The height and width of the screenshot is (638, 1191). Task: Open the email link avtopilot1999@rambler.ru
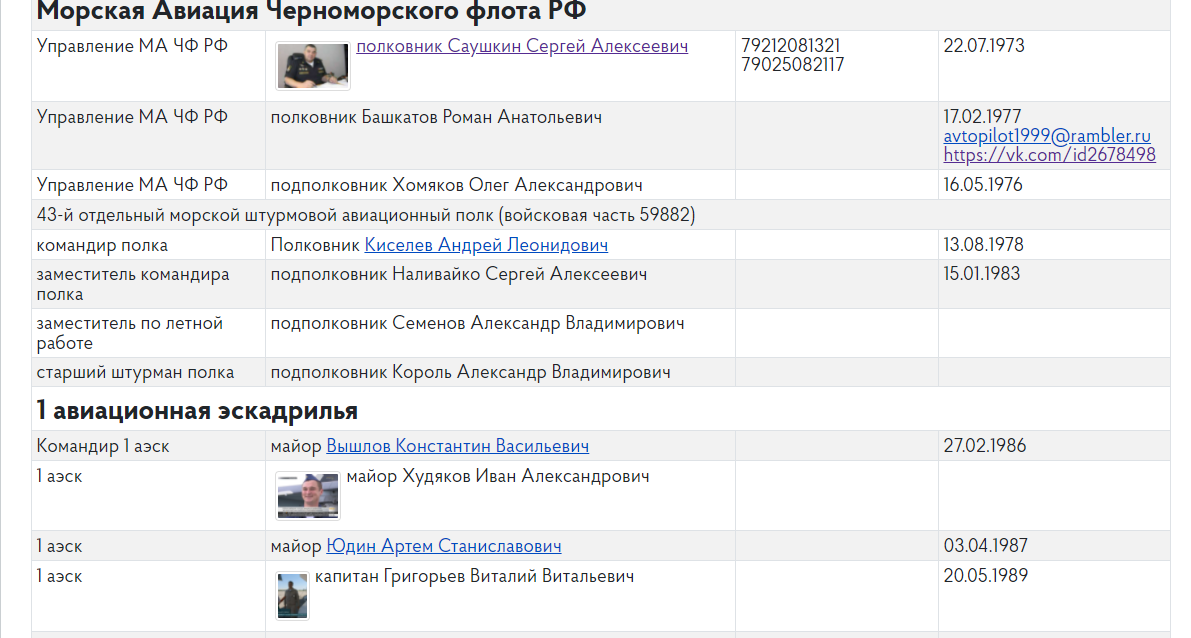tap(1046, 136)
